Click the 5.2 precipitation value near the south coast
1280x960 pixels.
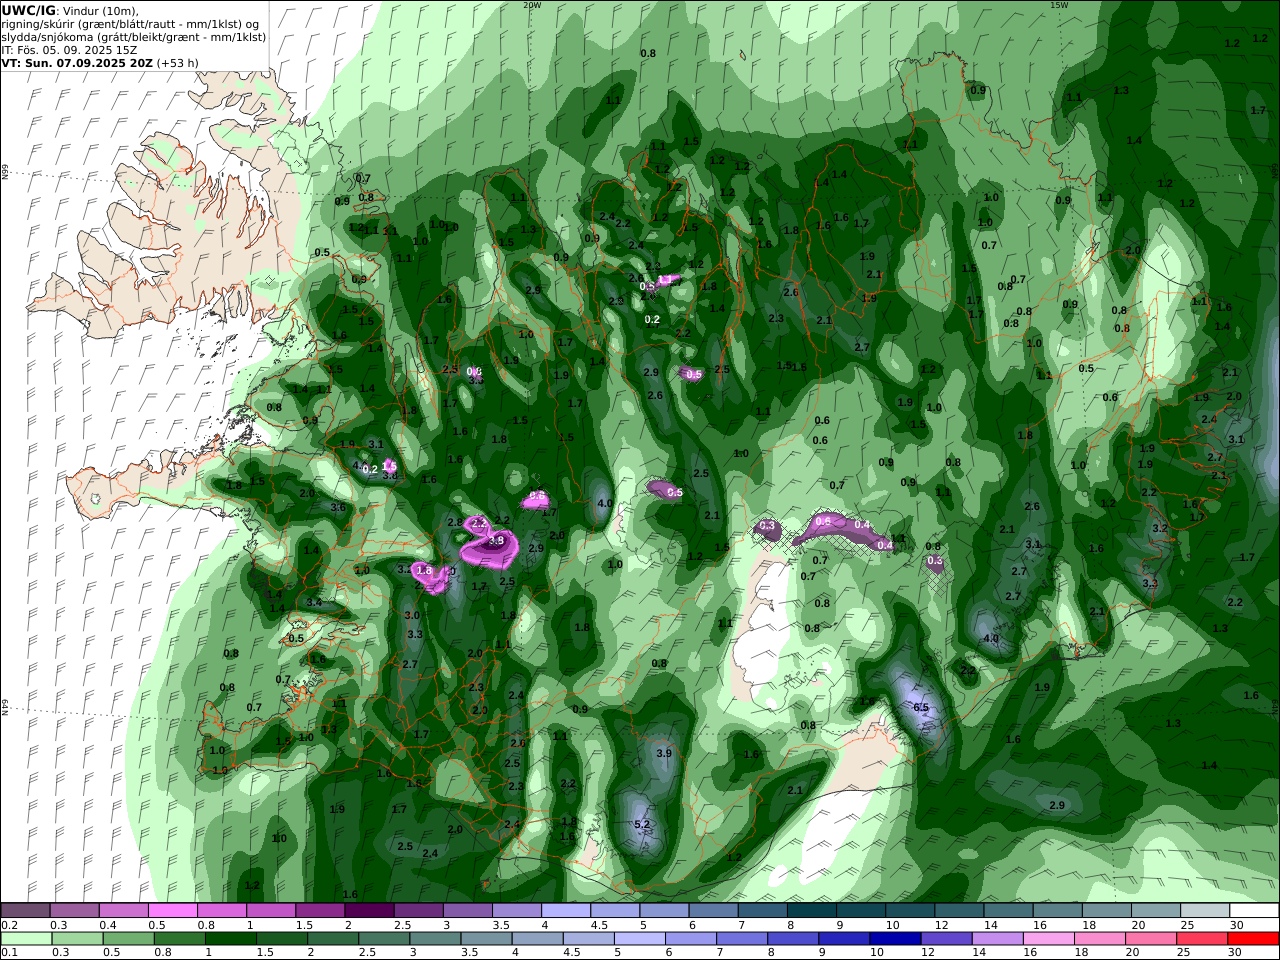[x=643, y=825]
